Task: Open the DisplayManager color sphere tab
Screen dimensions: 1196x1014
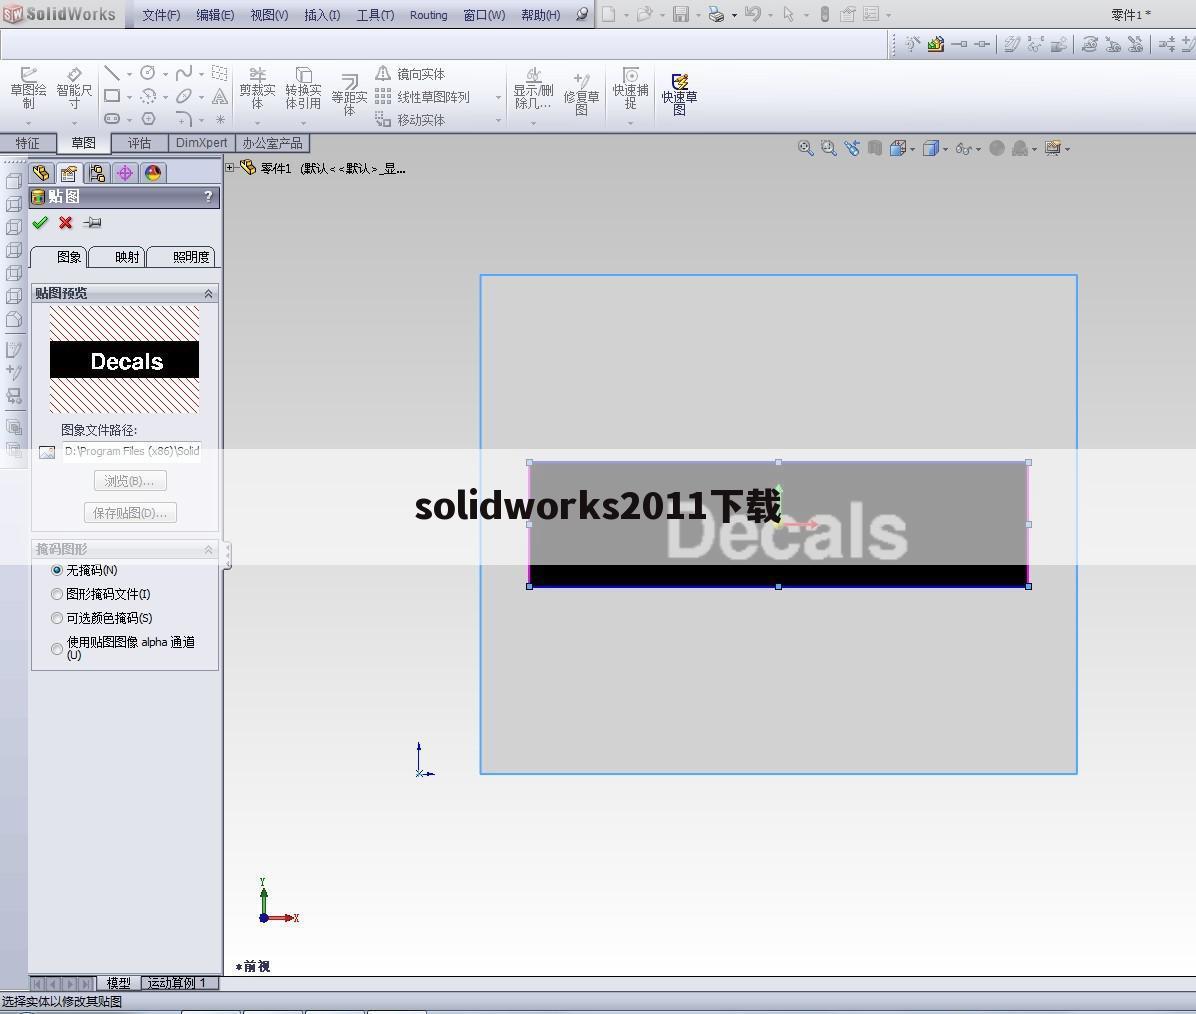Action: coord(153,173)
